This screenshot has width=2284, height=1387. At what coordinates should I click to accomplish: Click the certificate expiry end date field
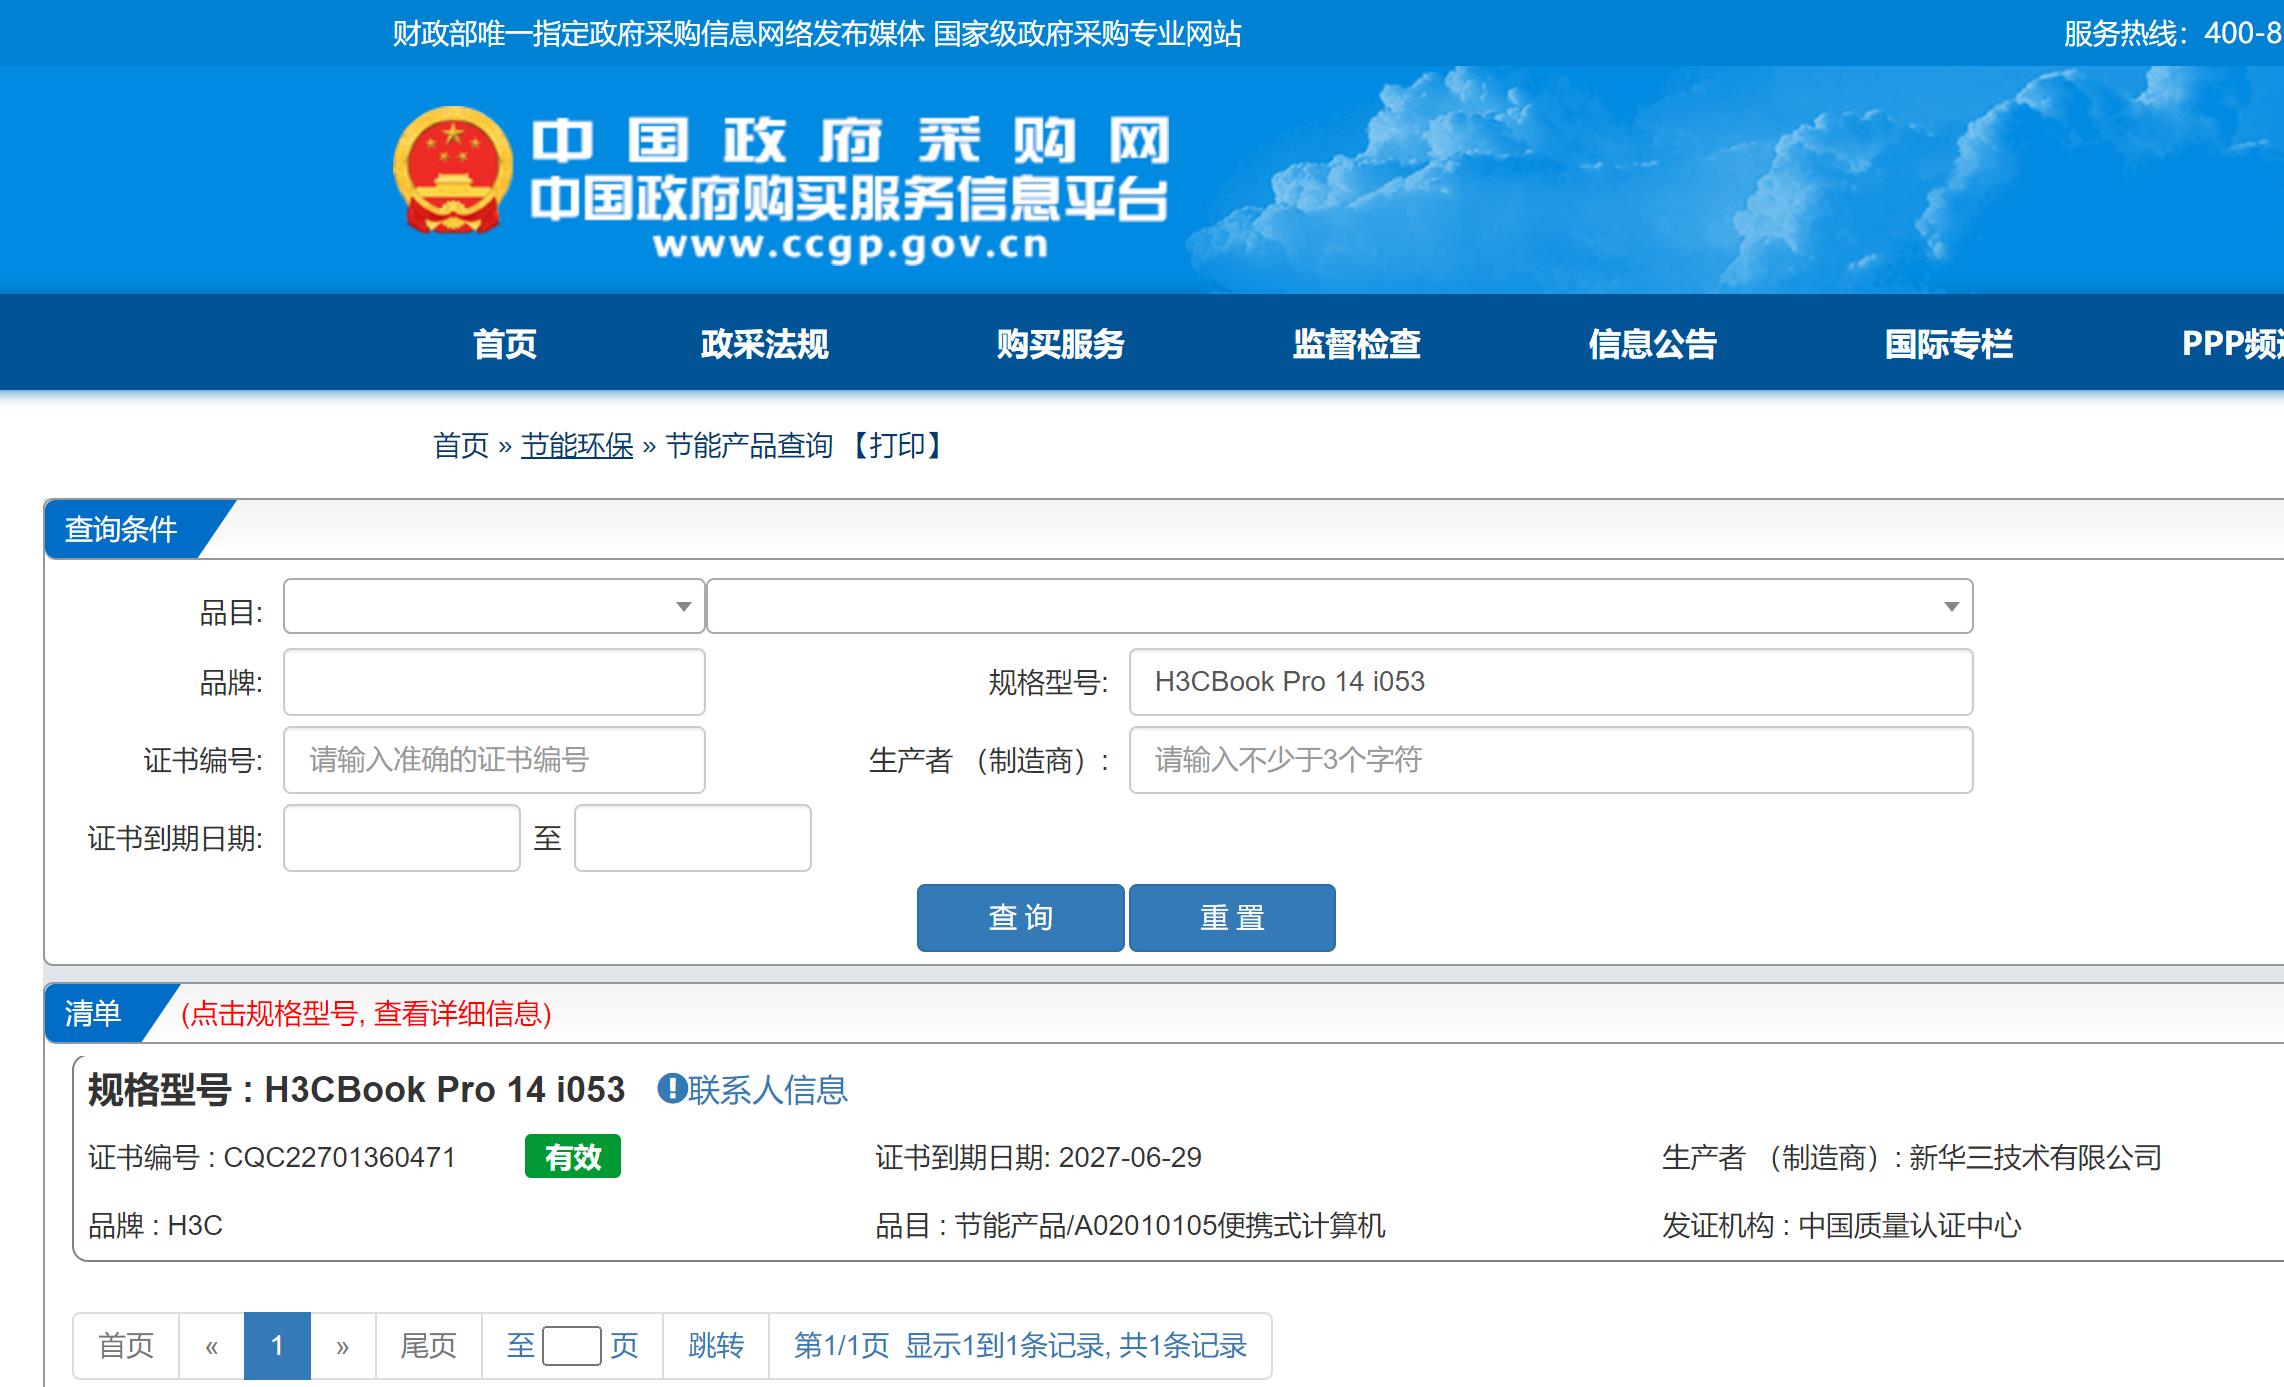pos(693,838)
